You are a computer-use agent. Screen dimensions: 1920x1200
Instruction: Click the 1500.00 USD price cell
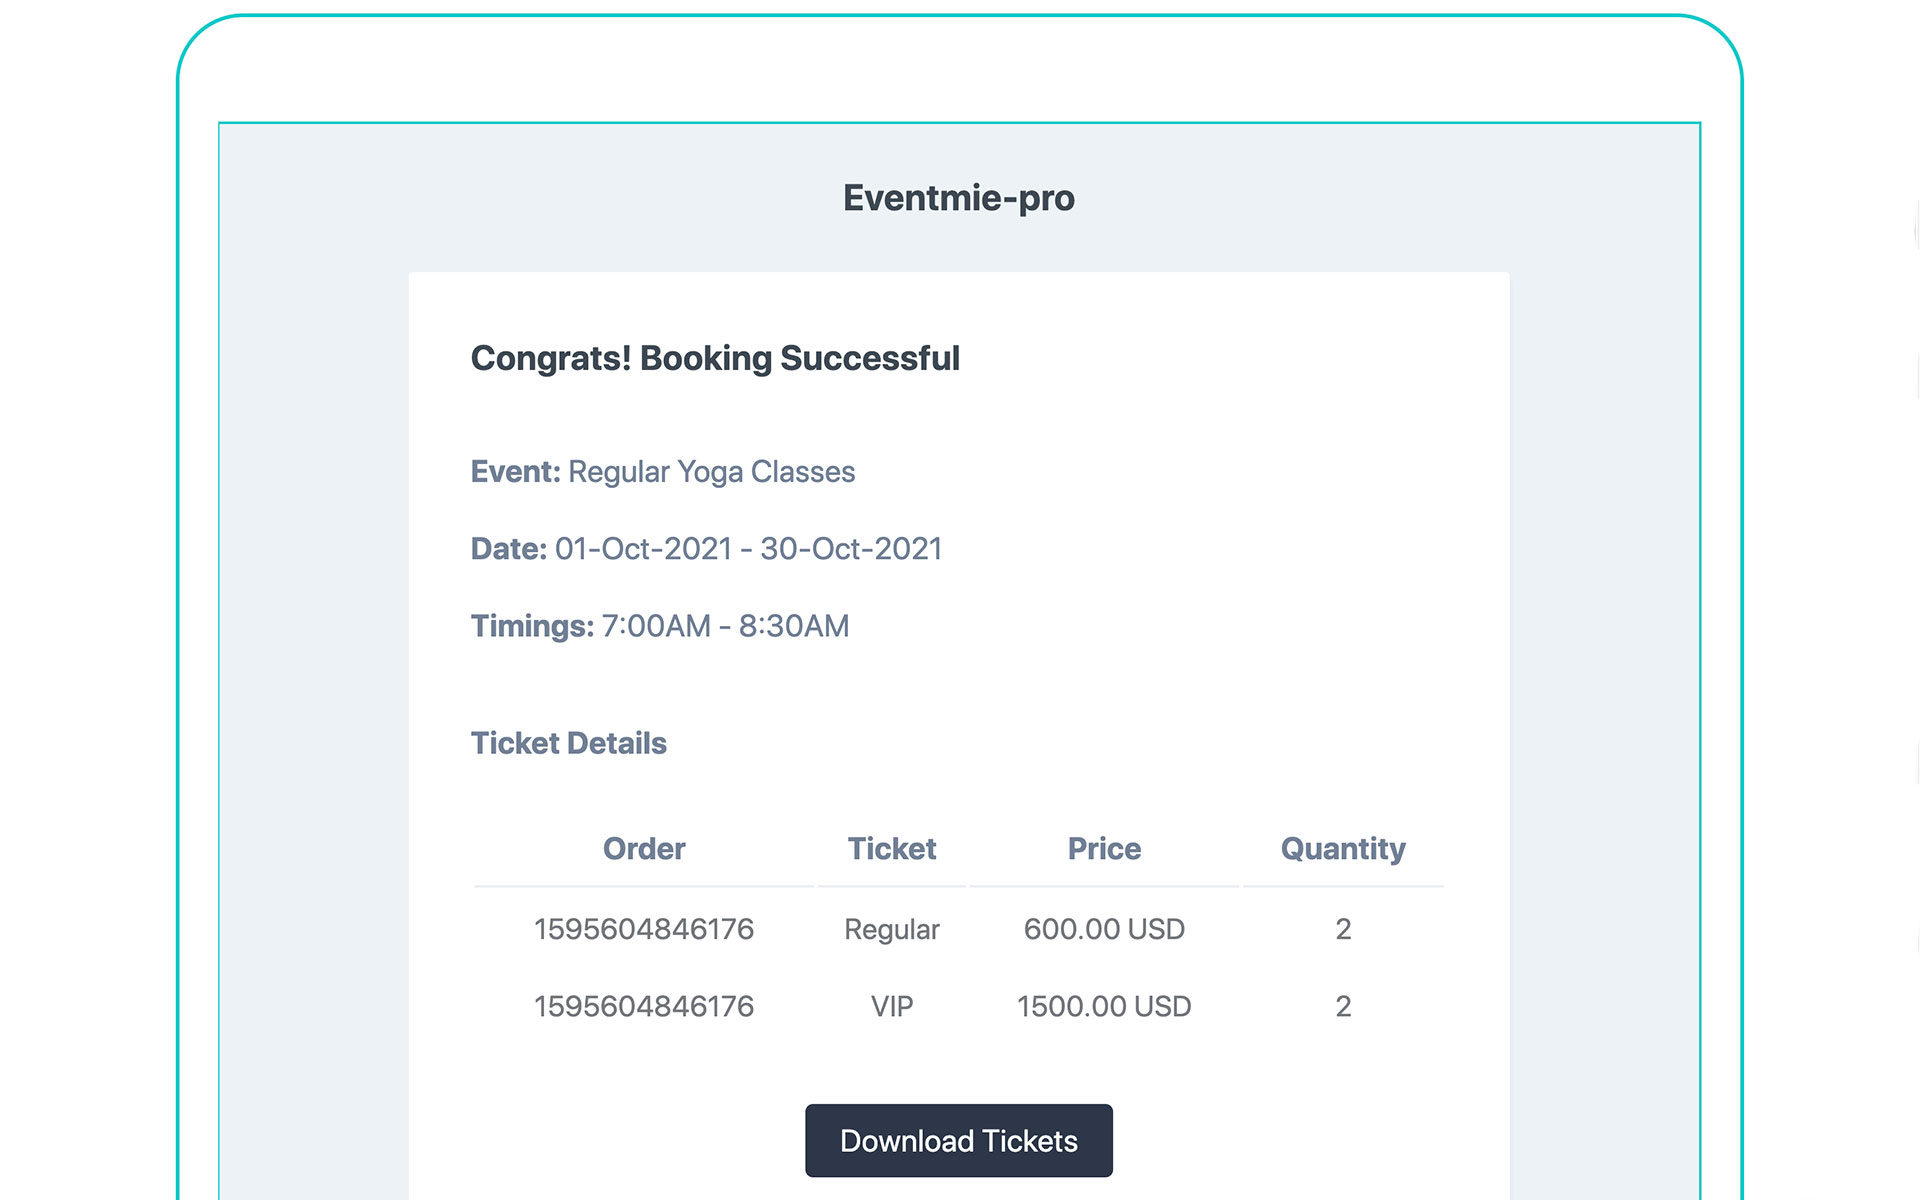coord(1104,1006)
